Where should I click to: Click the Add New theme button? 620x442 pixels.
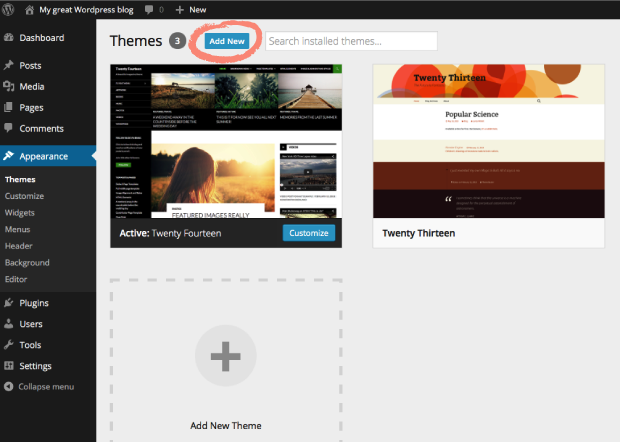point(227,41)
